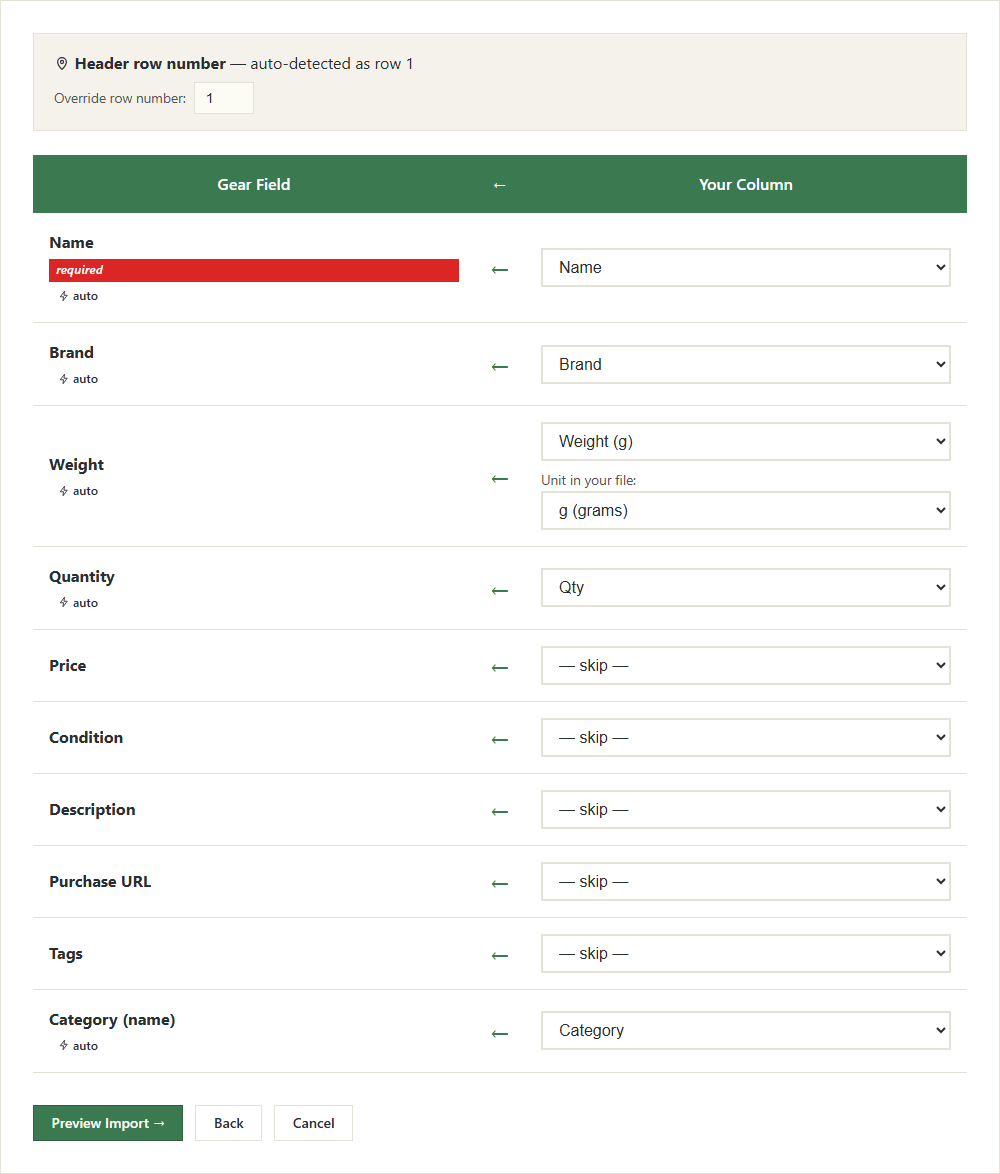The width and height of the screenshot is (1000, 1174).
Task: Cancel the import
Action: [x=313, y=1123]
